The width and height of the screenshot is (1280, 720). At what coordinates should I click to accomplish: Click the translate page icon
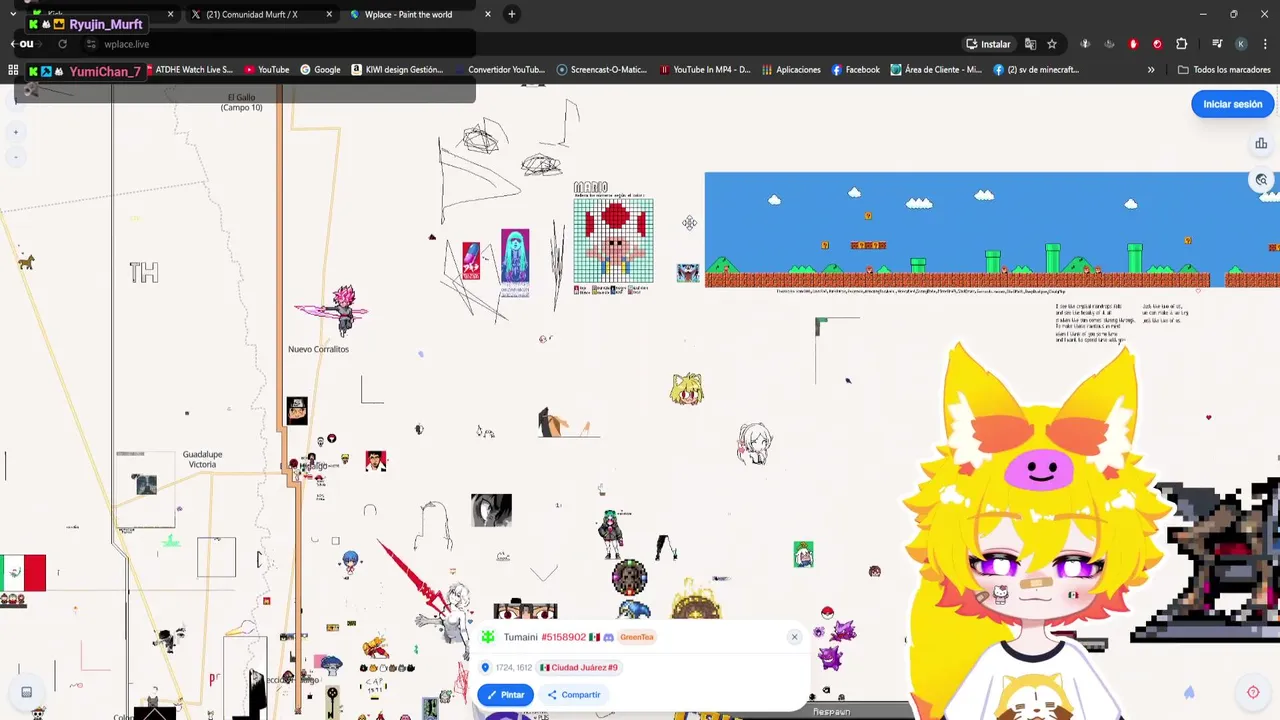pos(1030,44)
